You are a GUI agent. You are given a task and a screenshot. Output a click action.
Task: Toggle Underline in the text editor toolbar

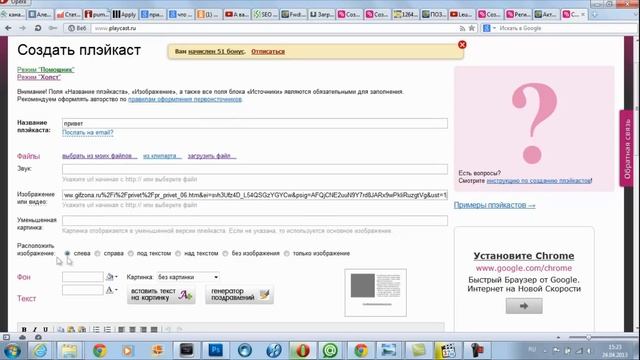click(x=45, y=329)
